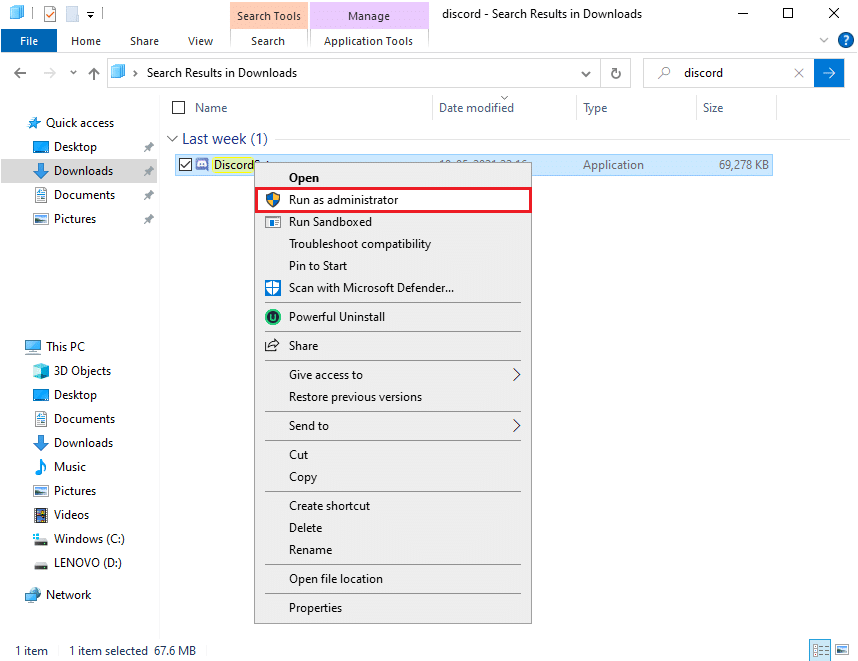Open Windows (C:) drive in sidebar
This screenshot has height=661, width=858.
pyautogui.click(x=88, y=539)
